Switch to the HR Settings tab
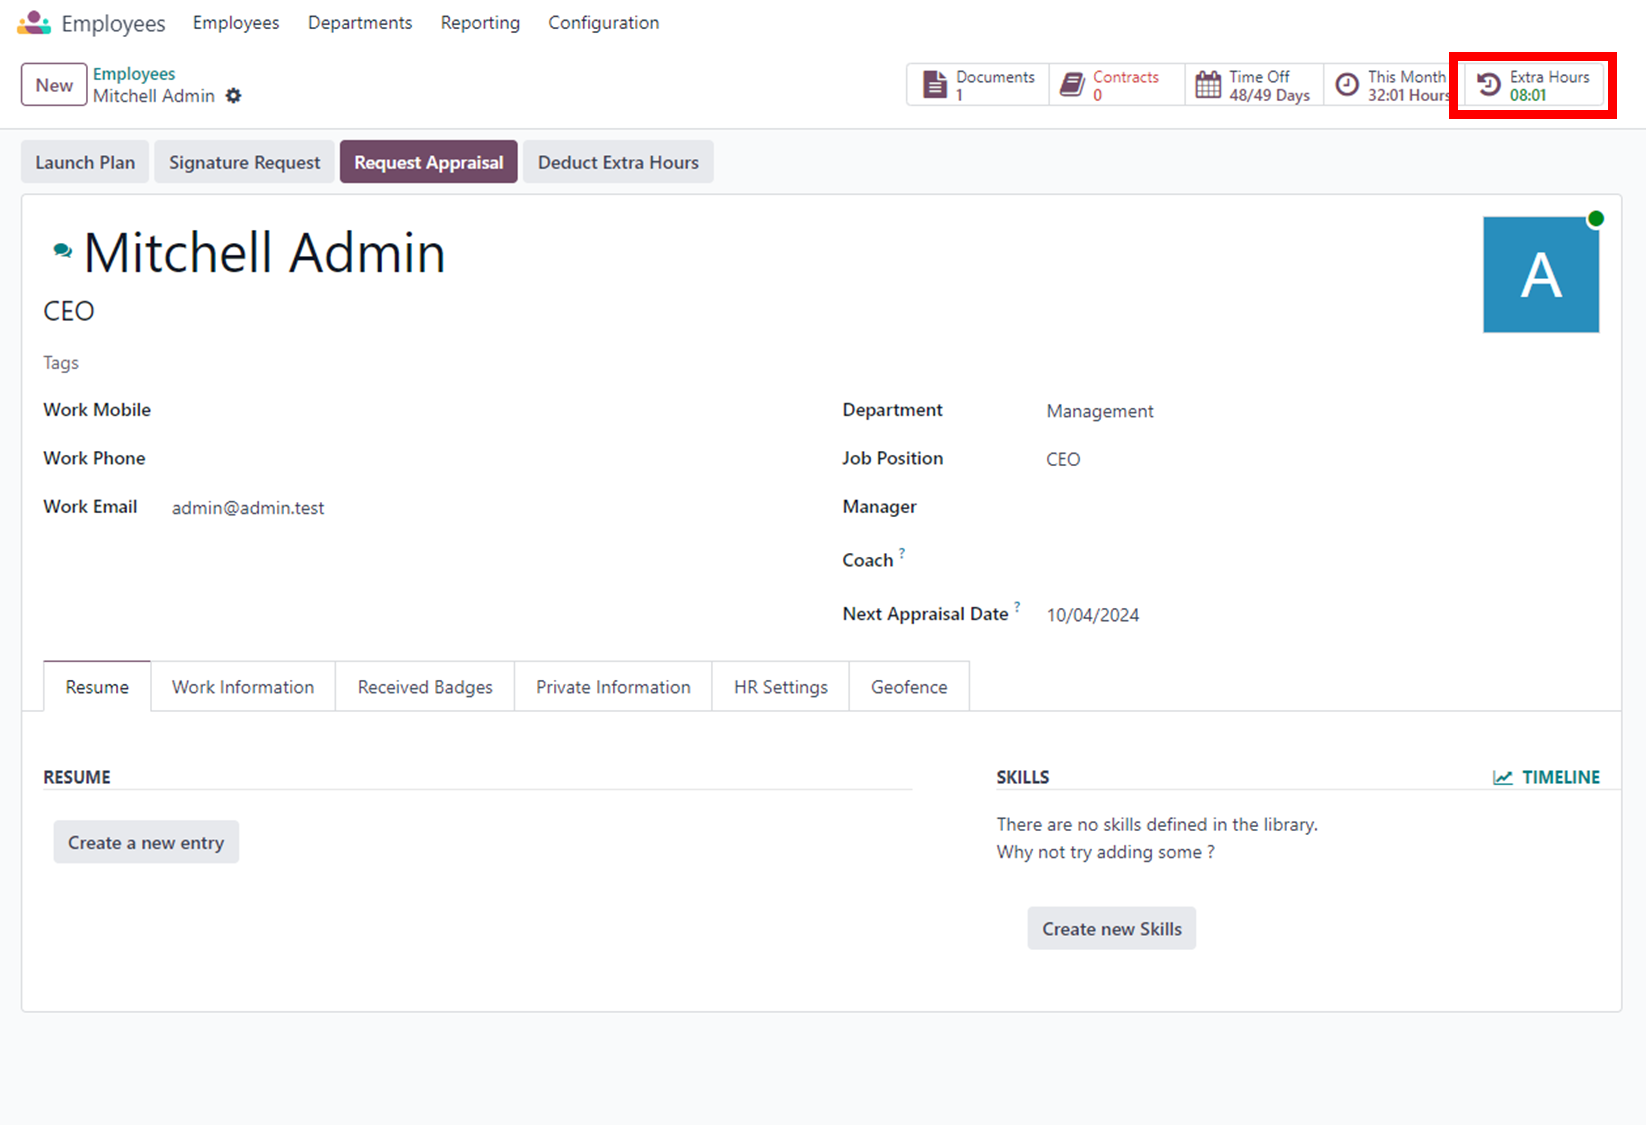Viewport: 1646px width, 1125px height. point(780,687)
